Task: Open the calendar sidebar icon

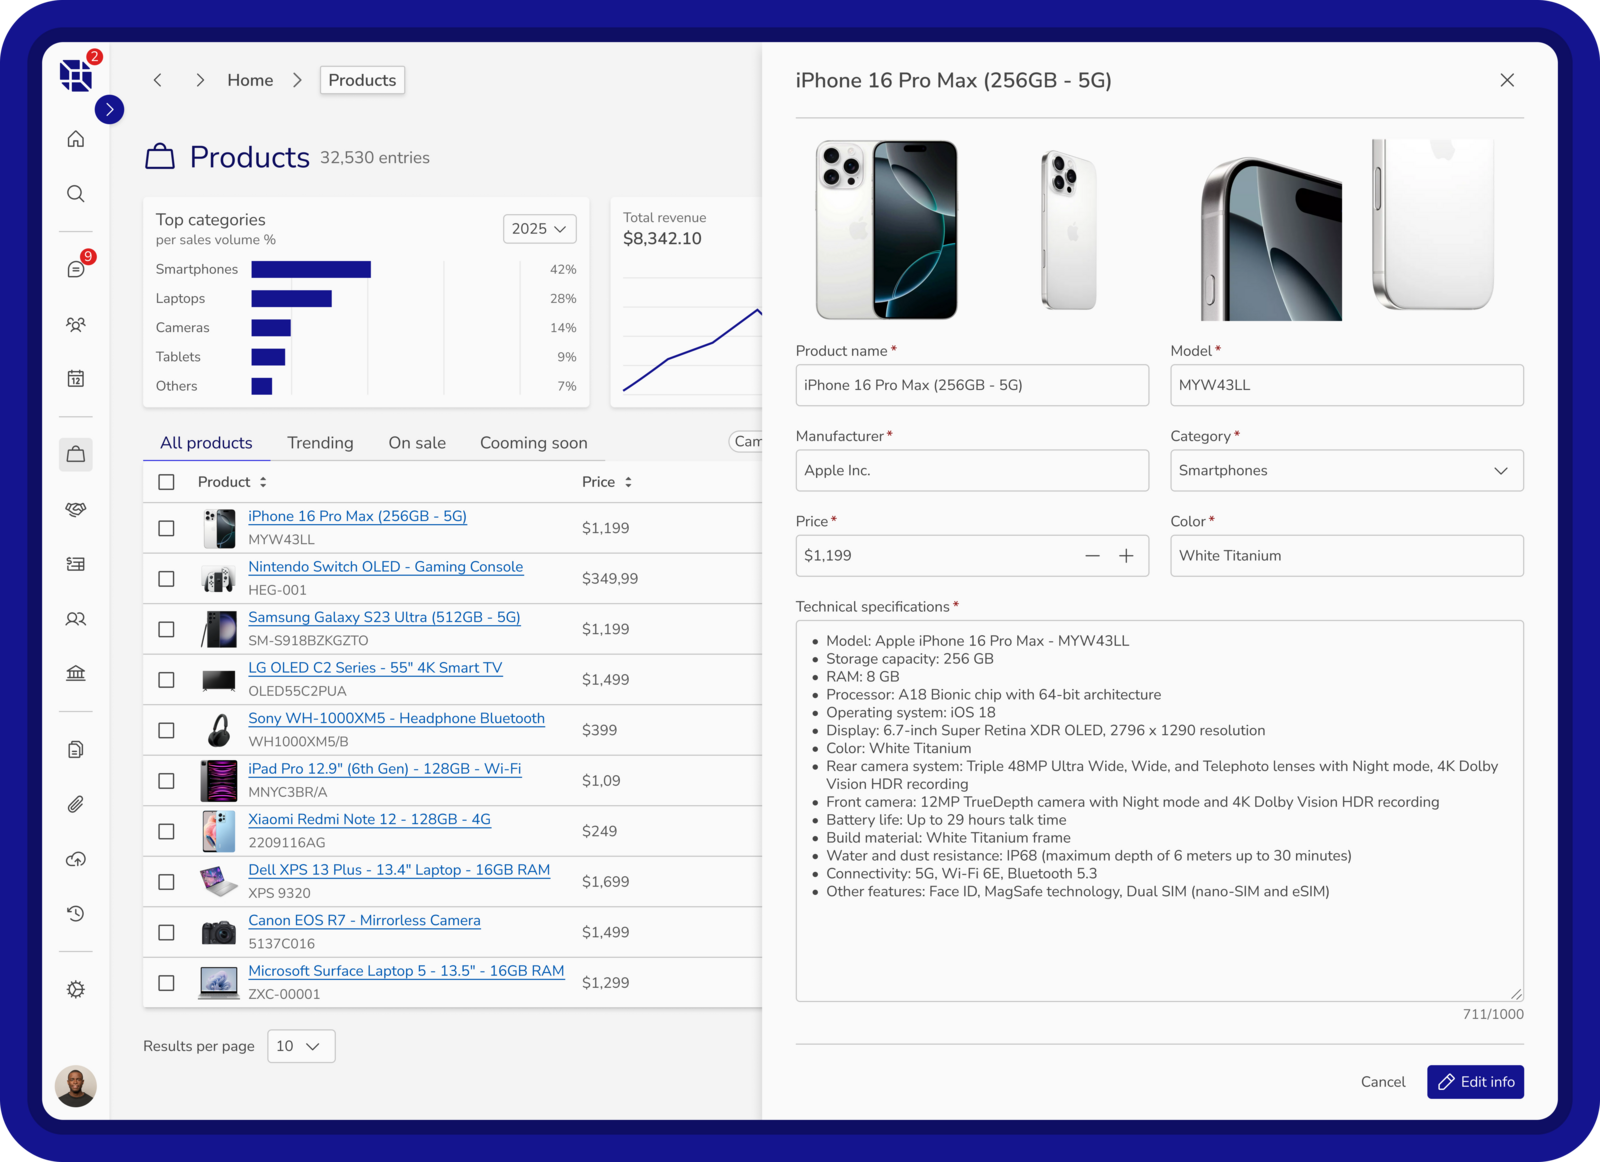Action: pos(76,379)
